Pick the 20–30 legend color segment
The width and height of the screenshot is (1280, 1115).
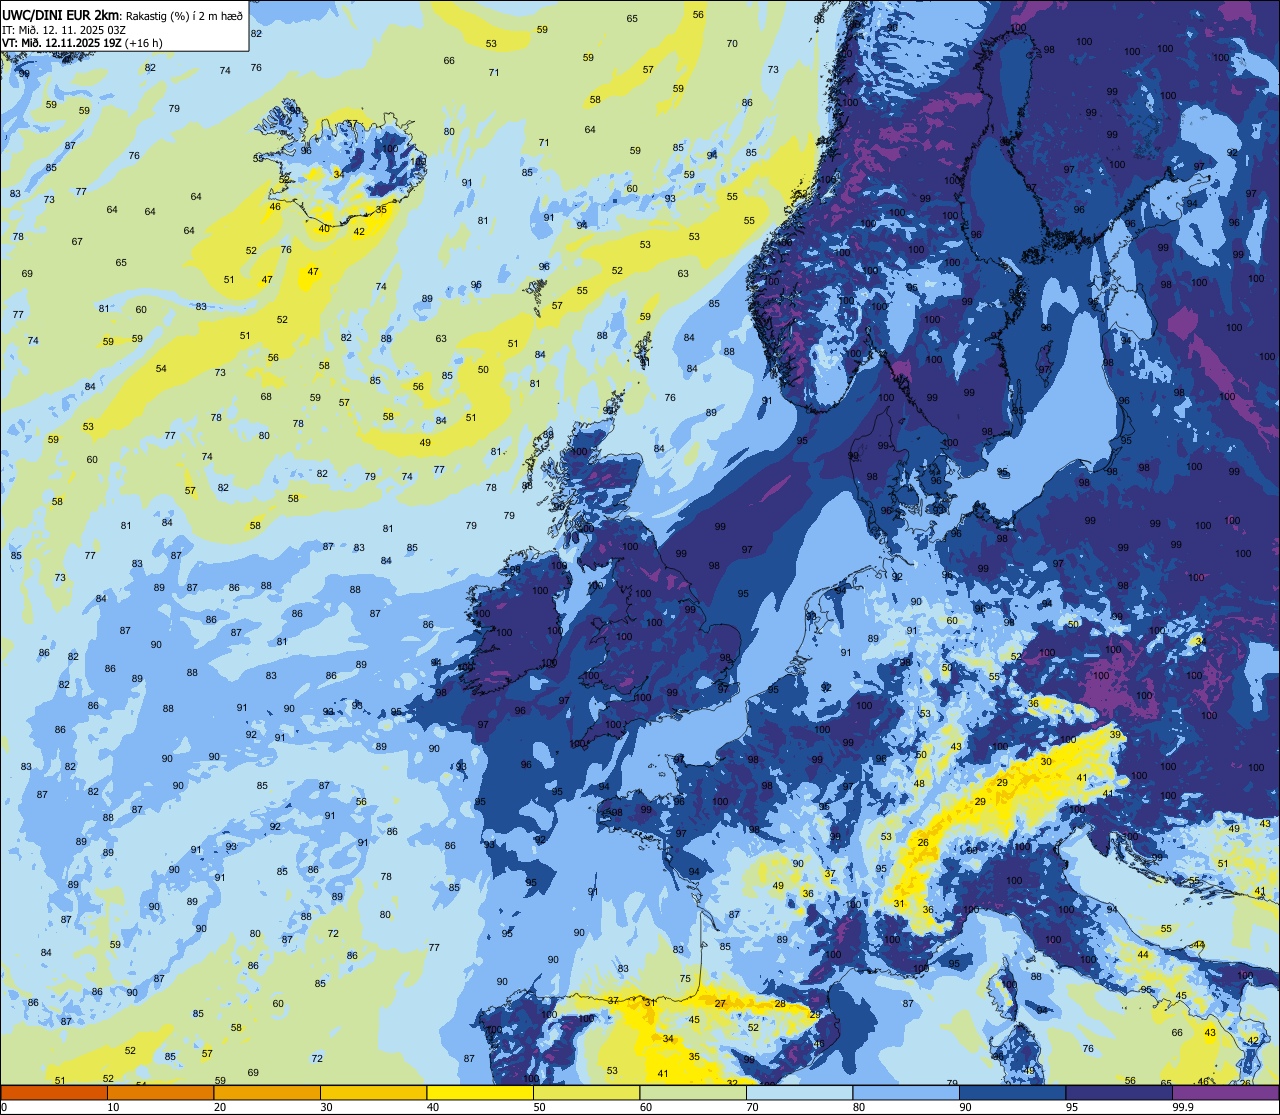[267, 1092]
